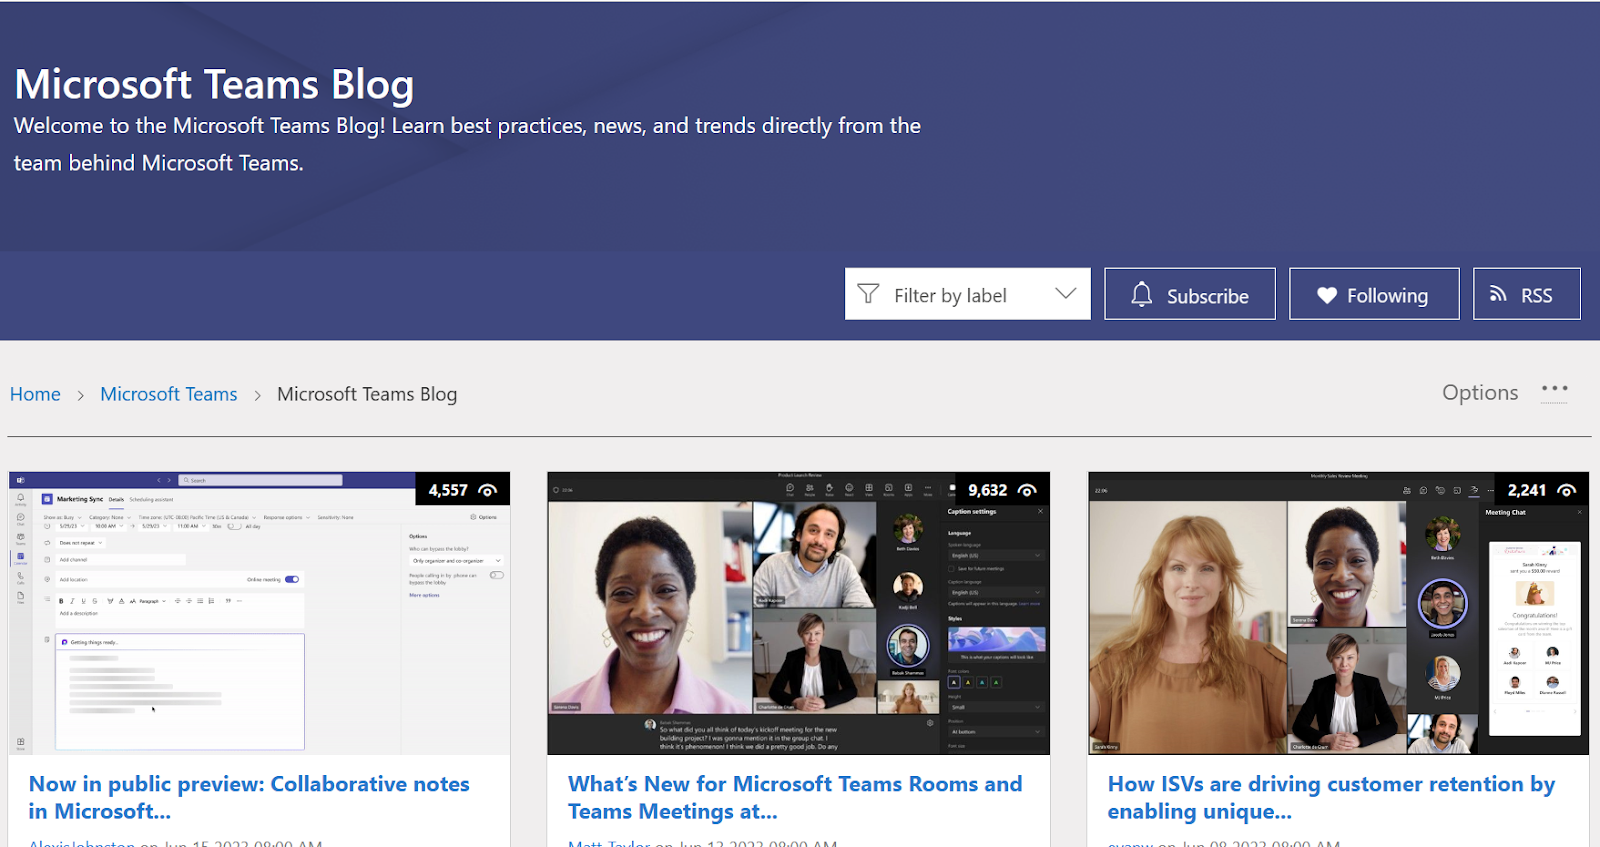
Task: Go to Home in the breadcrumb
Action: coord(35,394)
